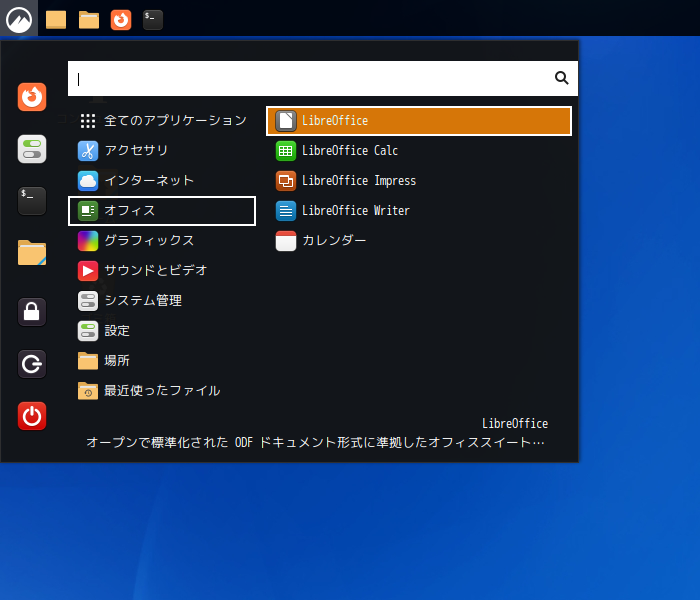Open 最近使ったファイル recent files
The width and height of the screenshot is (700, 600).
tap(162, 391)
